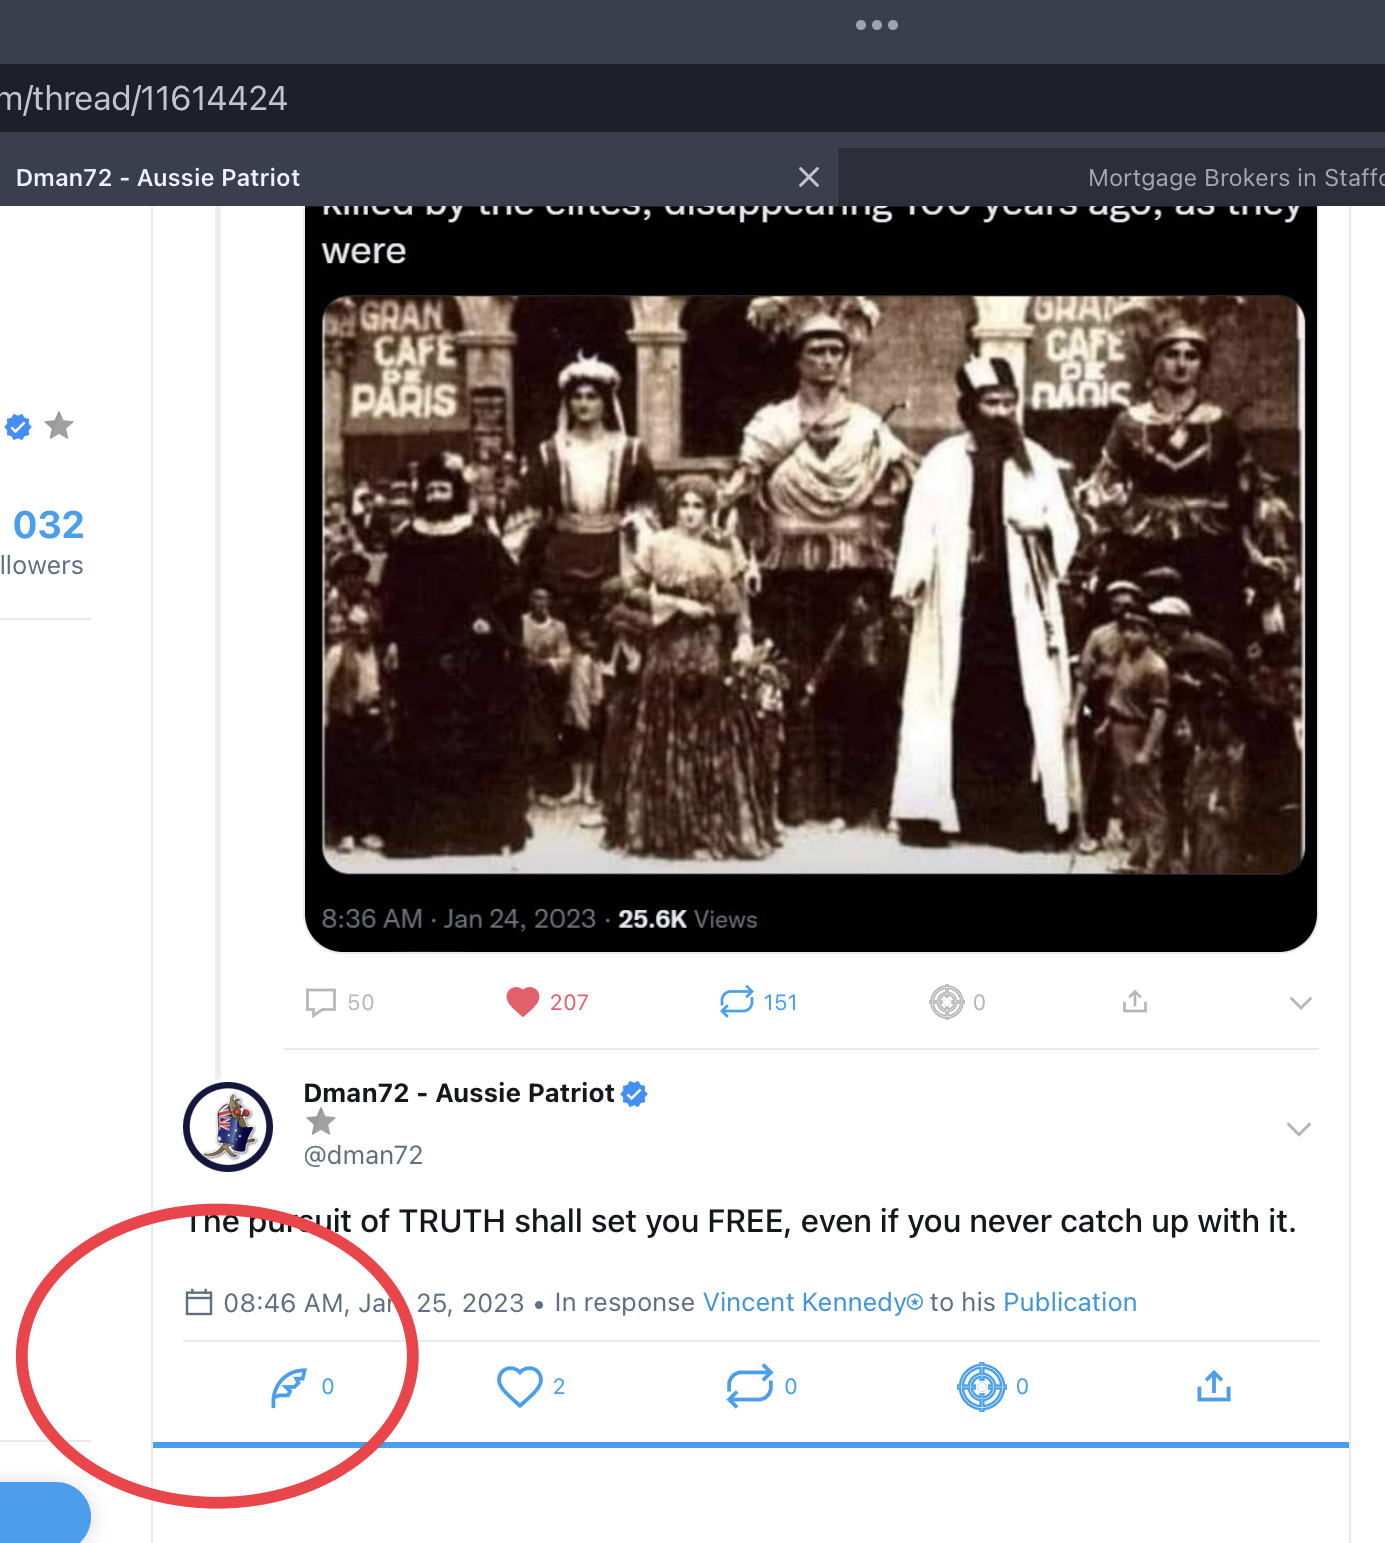Expand the chevron beside the embedded tweet actions
Viewport: 1385px width, 1543px height.
coord(1300,1003)
